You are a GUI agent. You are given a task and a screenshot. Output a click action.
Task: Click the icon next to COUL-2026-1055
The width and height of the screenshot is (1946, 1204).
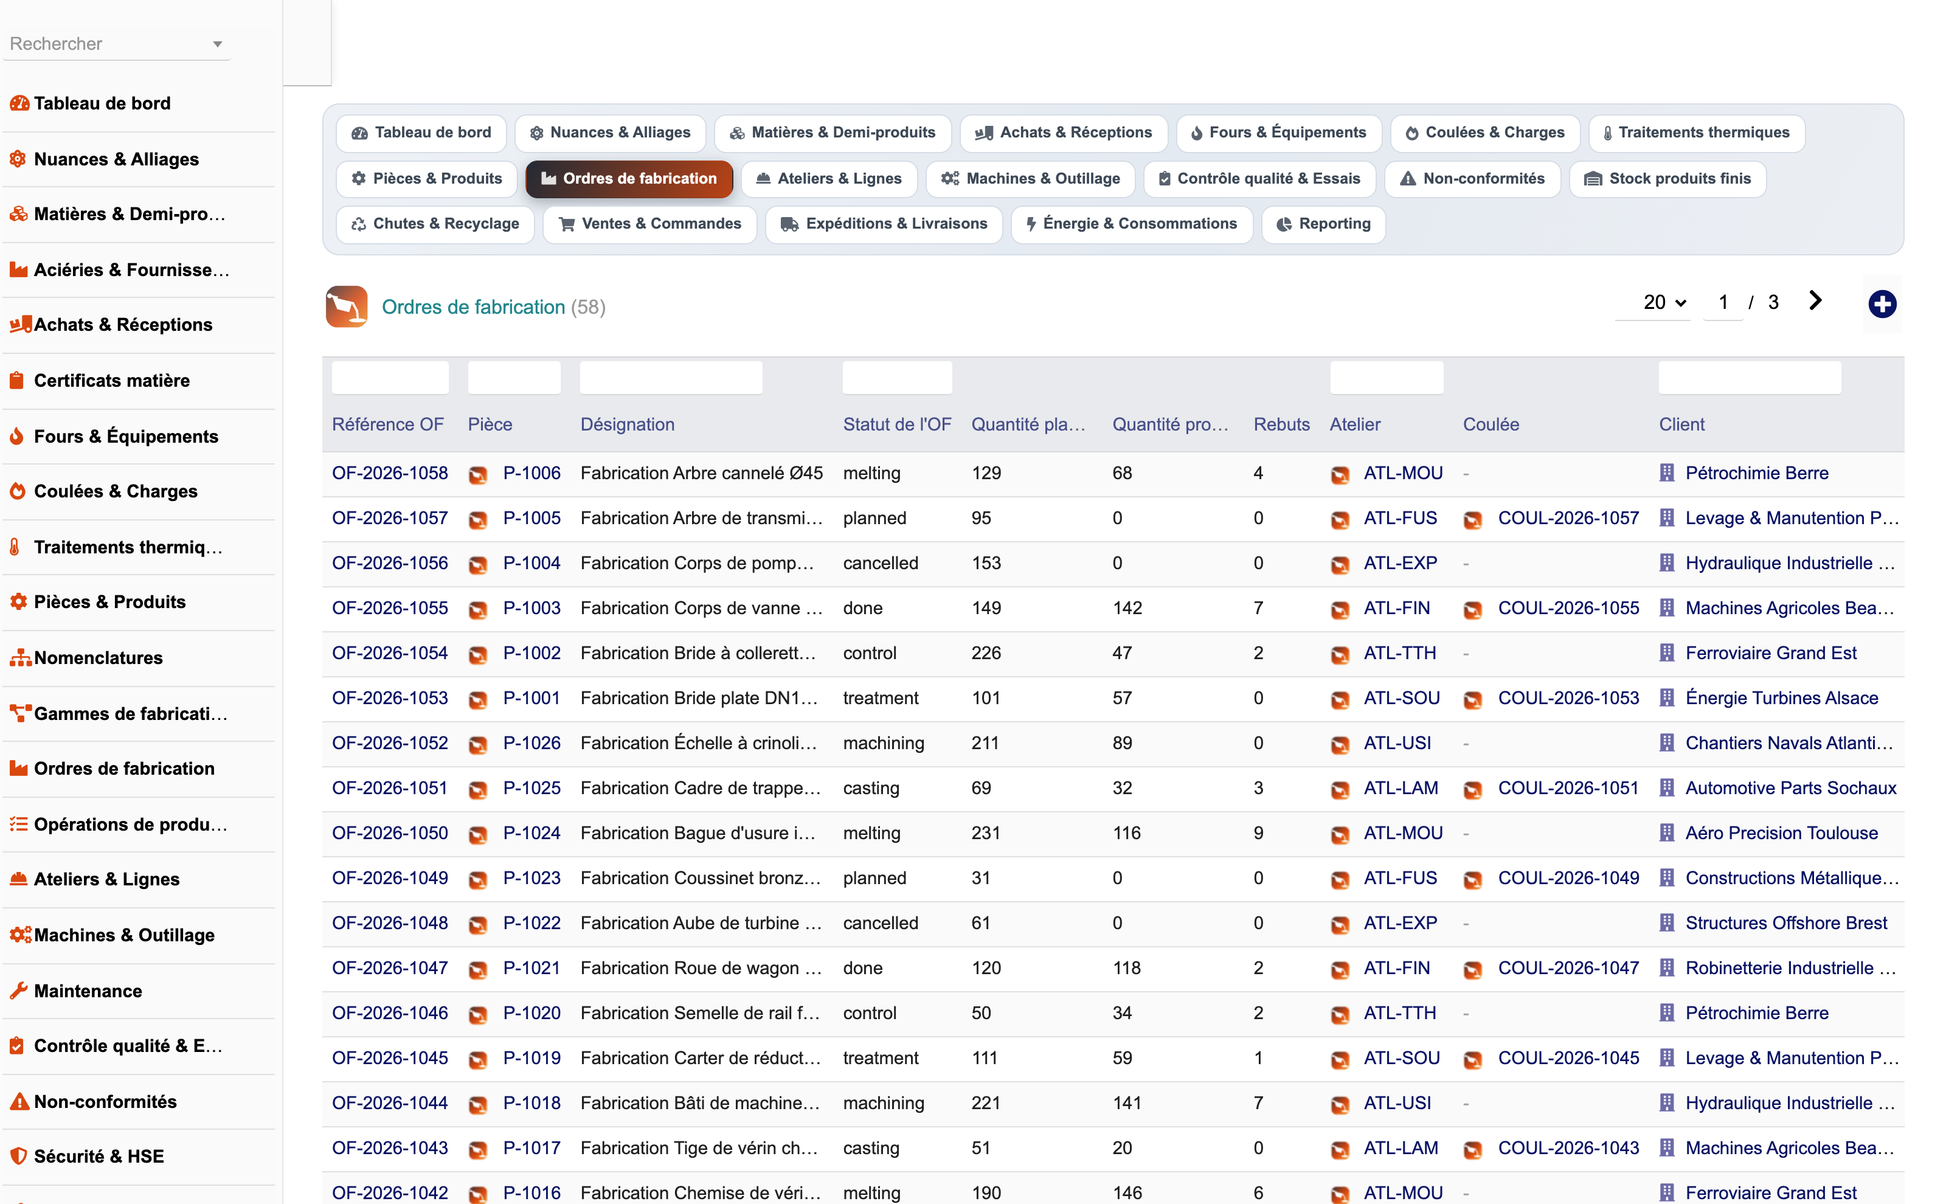tap(1473, 609)
